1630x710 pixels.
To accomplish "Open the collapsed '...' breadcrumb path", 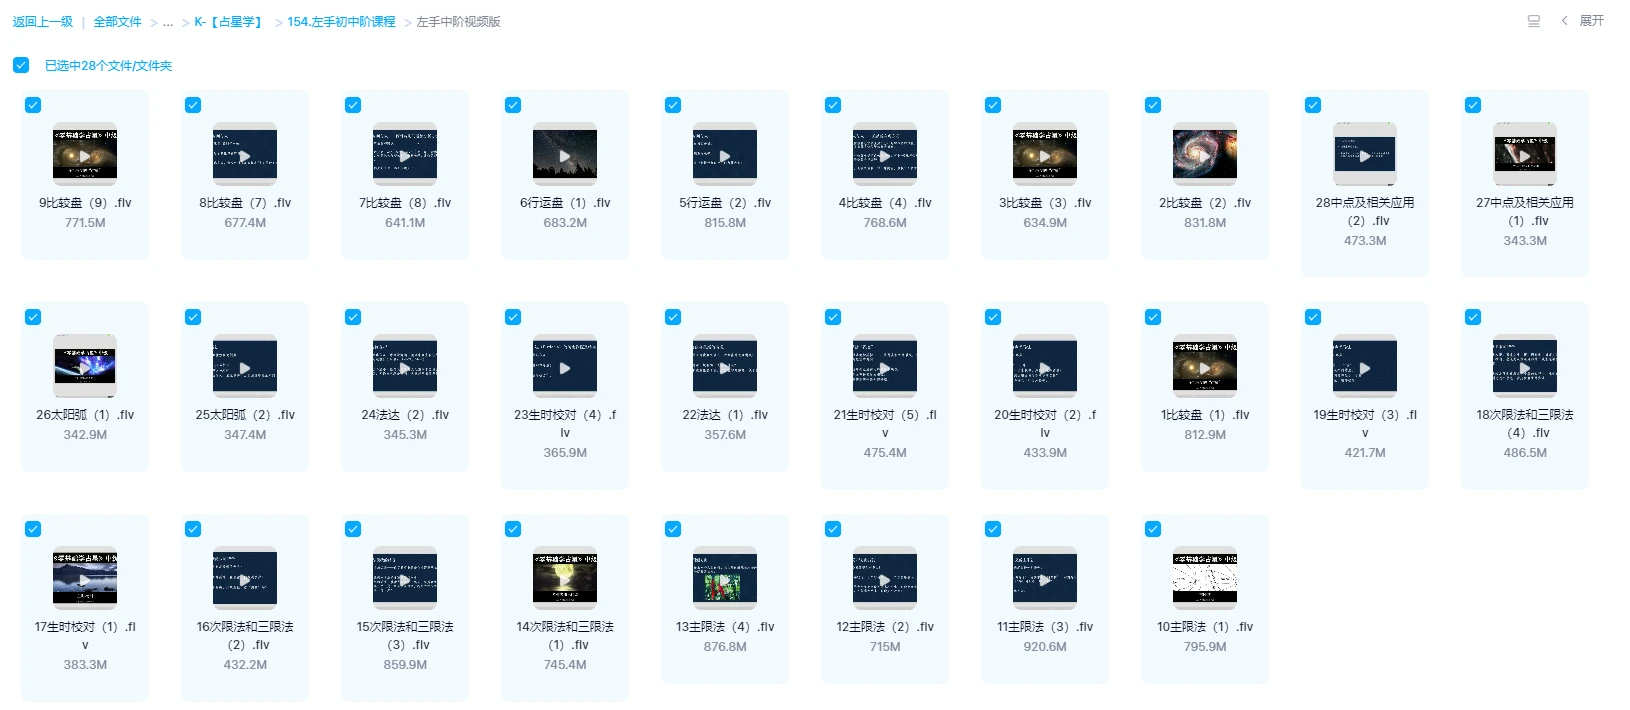I will pos(168,22).
